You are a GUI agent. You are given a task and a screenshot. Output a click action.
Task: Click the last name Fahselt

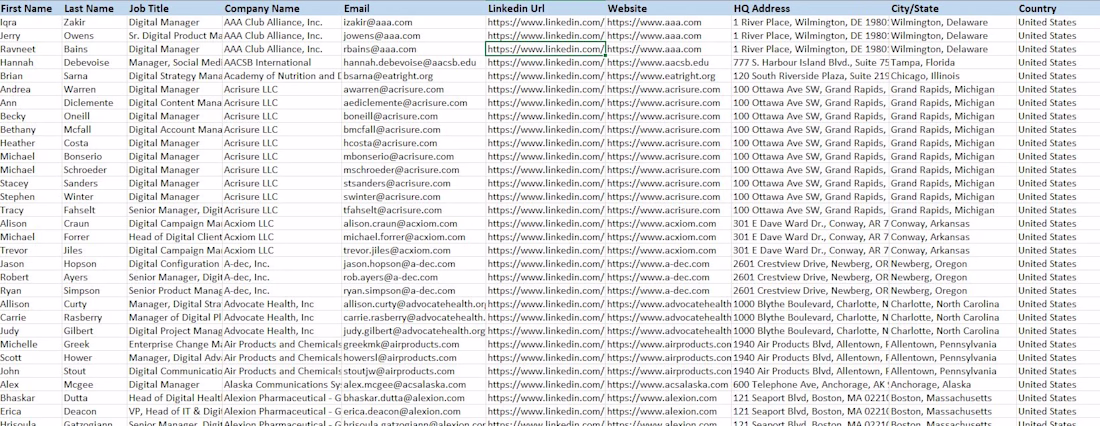click(x=95, y=210)
